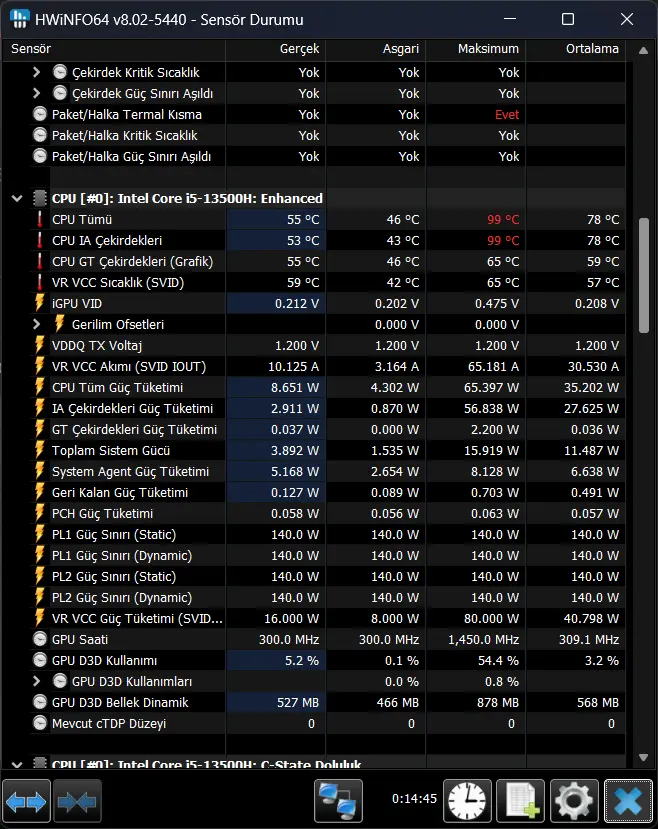Click lightning icon beside CPU Tüm Güç Tüketimi

coord(40,388)
